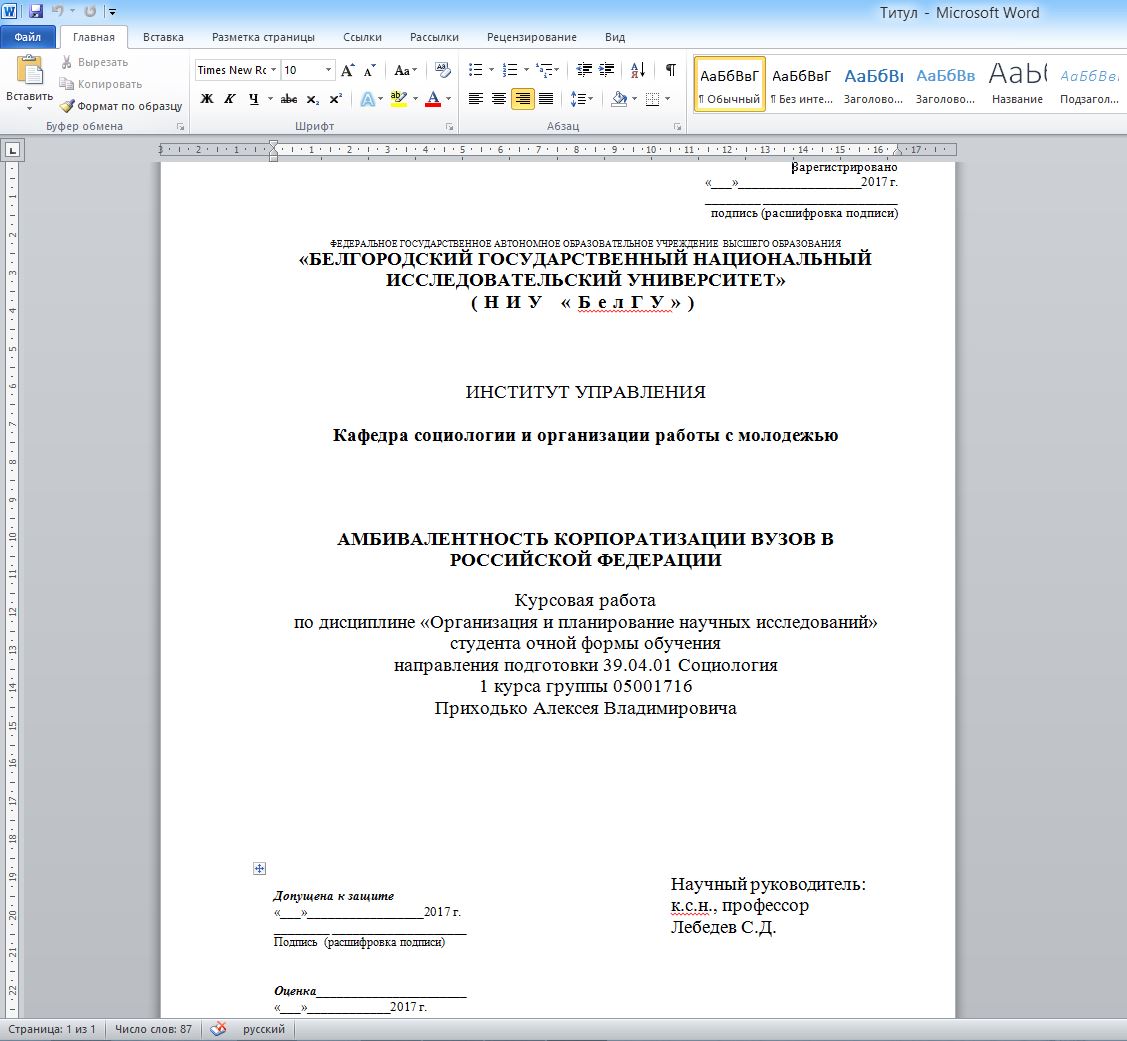Screen dimensions: 1127x1041
Task: Toggle paragraph marks display (¶)
Action: (671, 70)
